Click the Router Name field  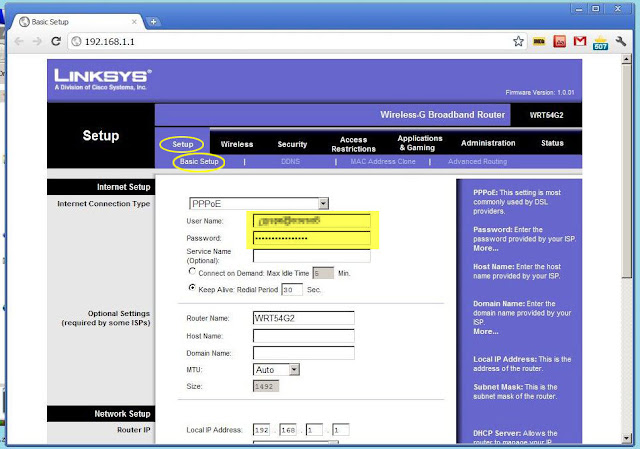click(304, 318)
